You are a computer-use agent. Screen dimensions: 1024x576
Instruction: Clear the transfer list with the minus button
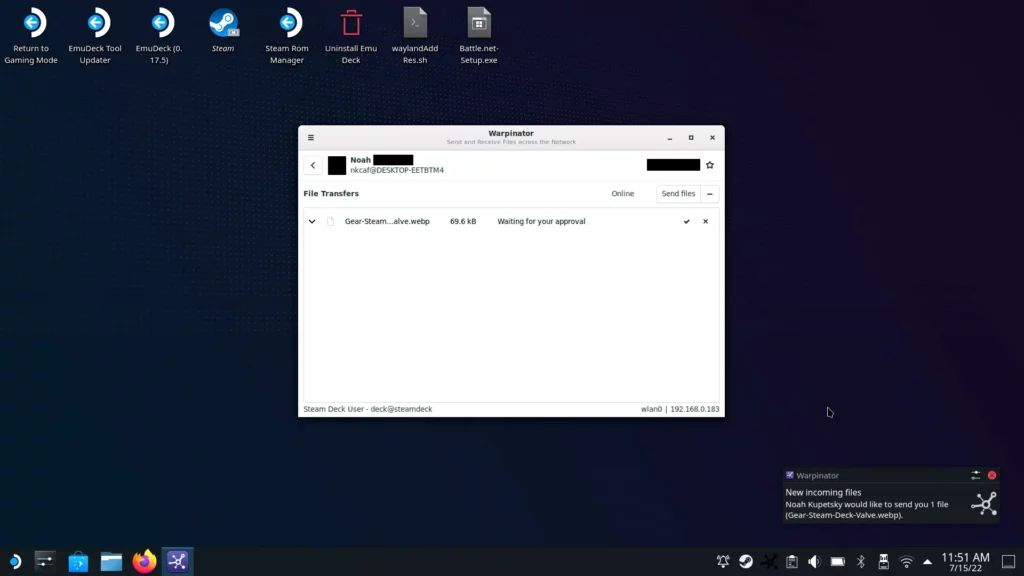[x=710, y=194]
